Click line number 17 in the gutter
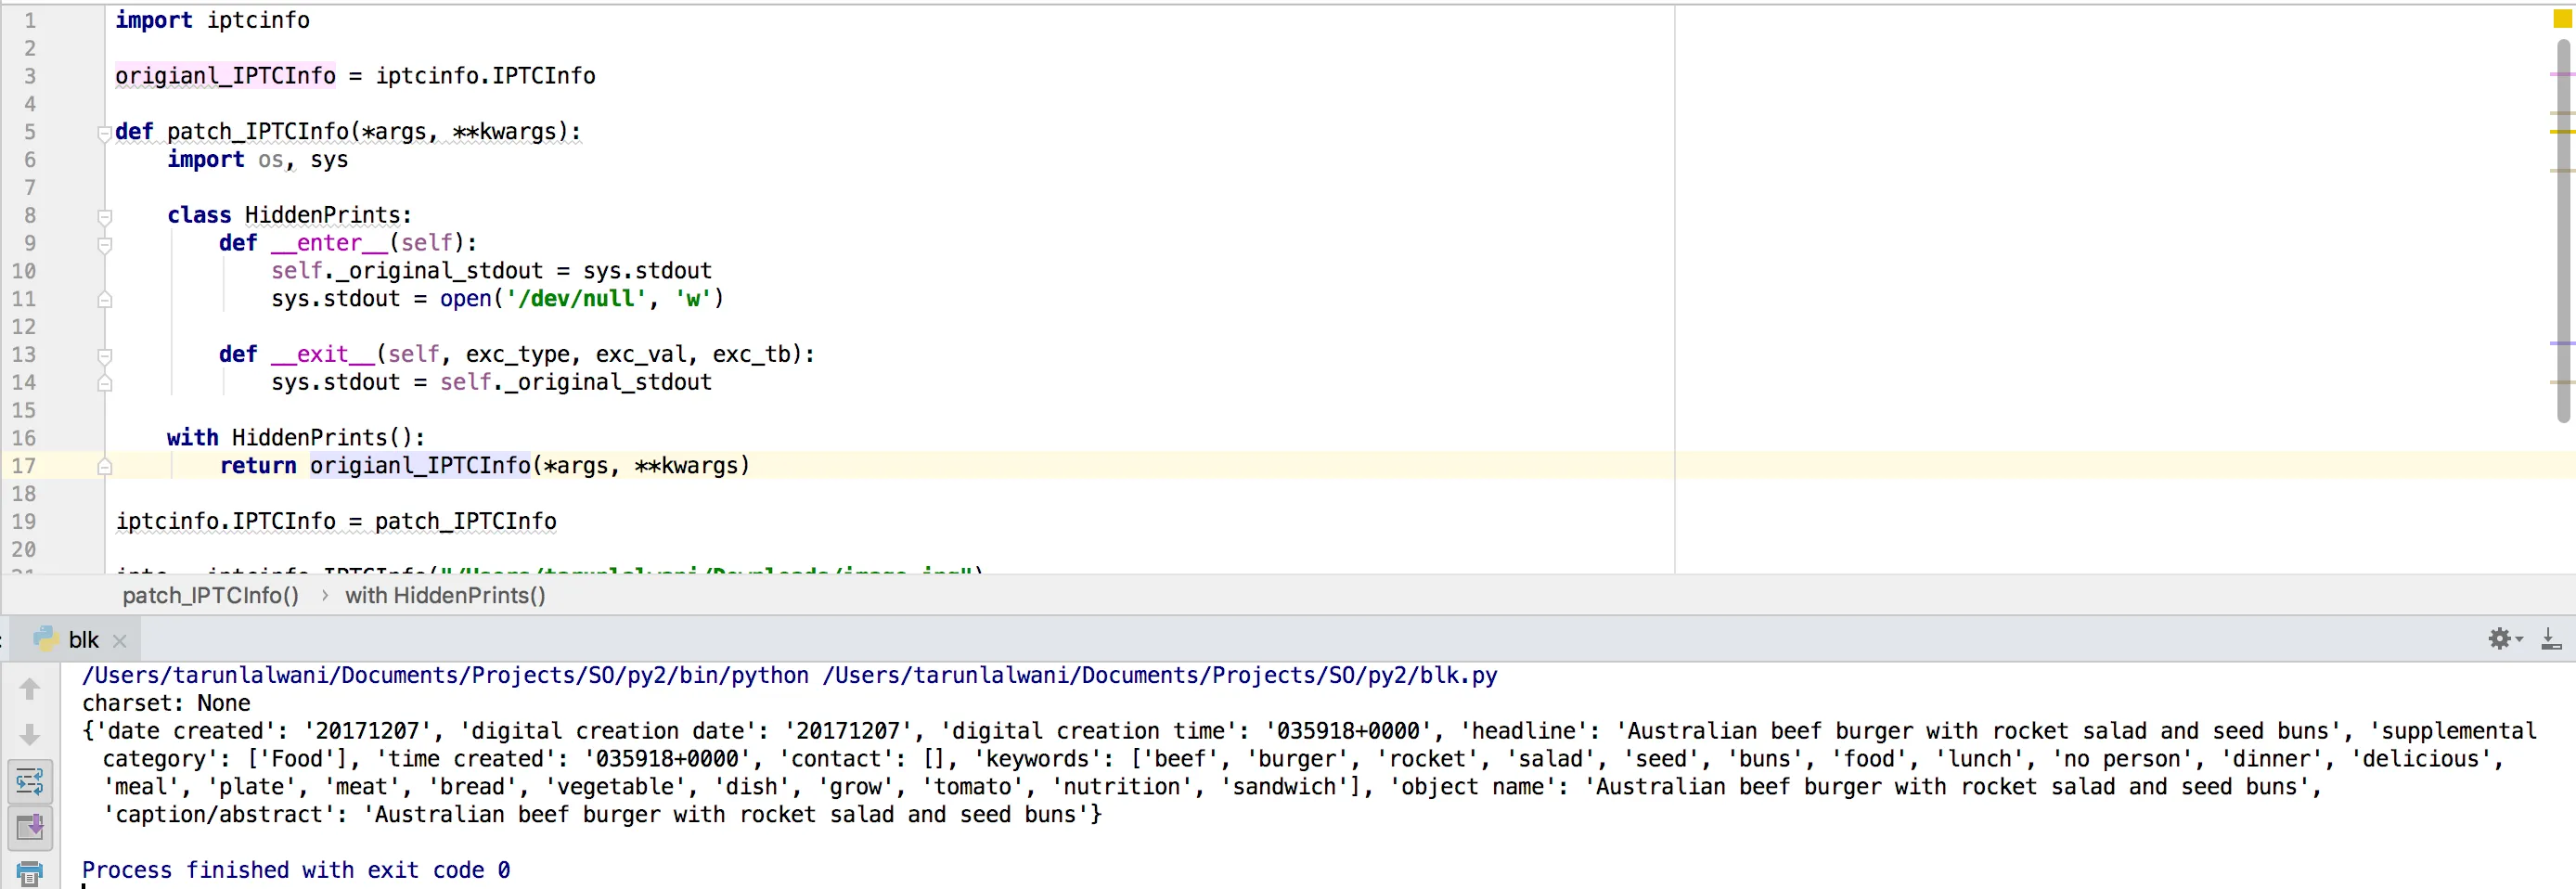Viewport: 2576px width, 889px height. click(23, 466)
